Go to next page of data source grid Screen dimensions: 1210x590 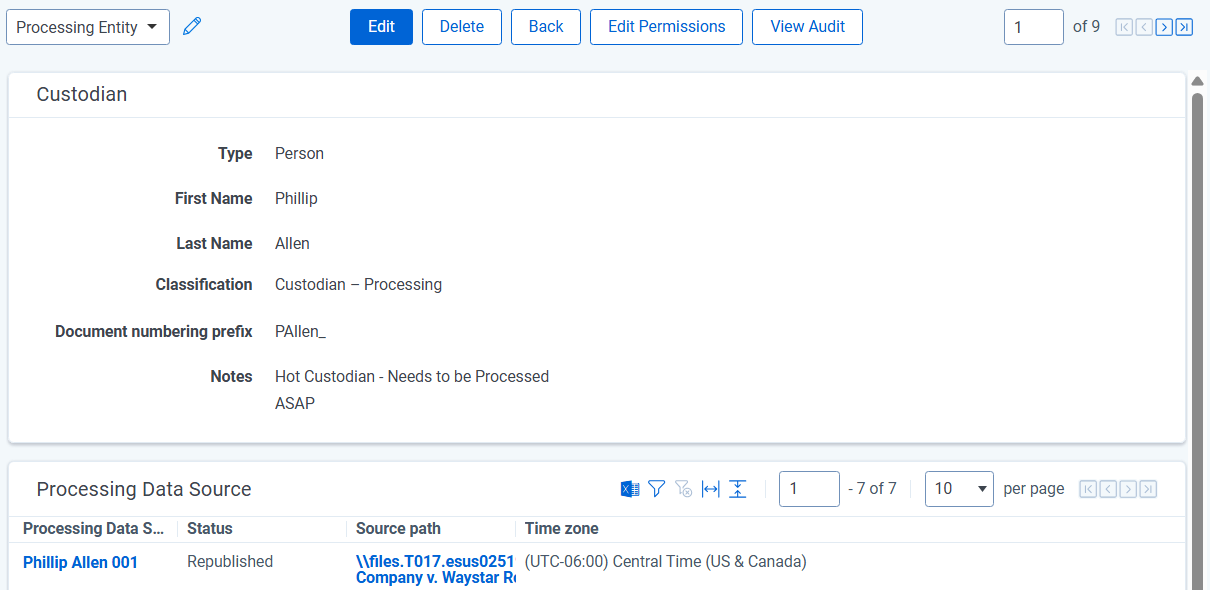pos(1128,489)
